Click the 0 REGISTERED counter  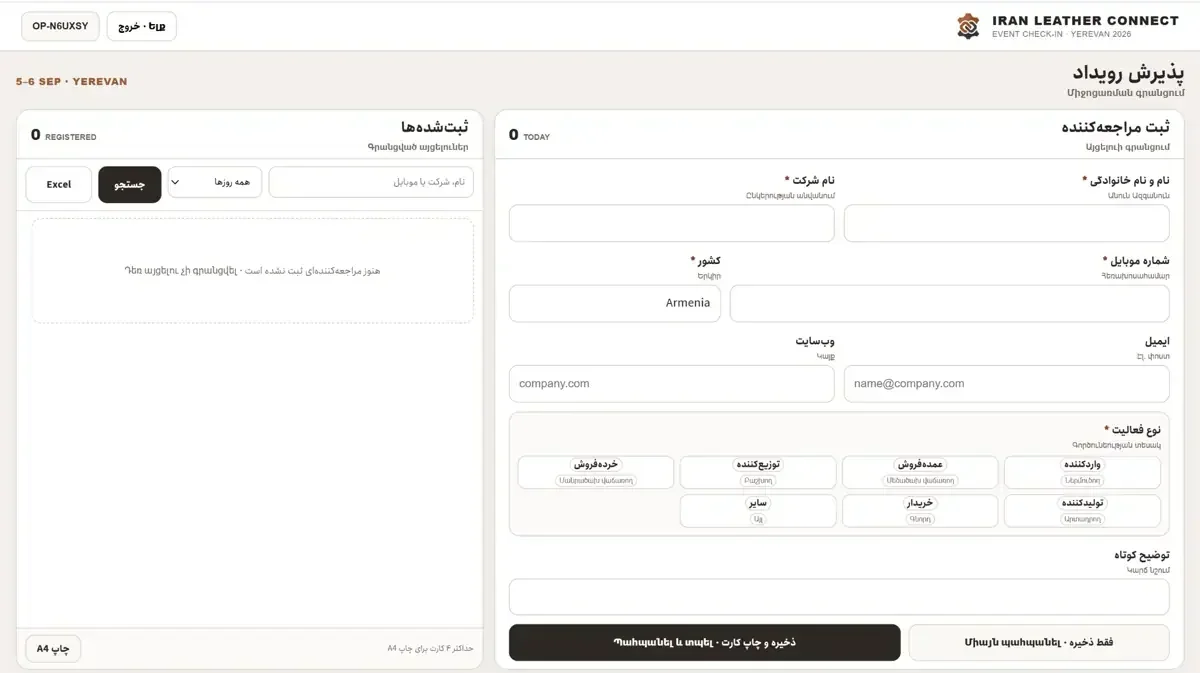click(63, 135)
